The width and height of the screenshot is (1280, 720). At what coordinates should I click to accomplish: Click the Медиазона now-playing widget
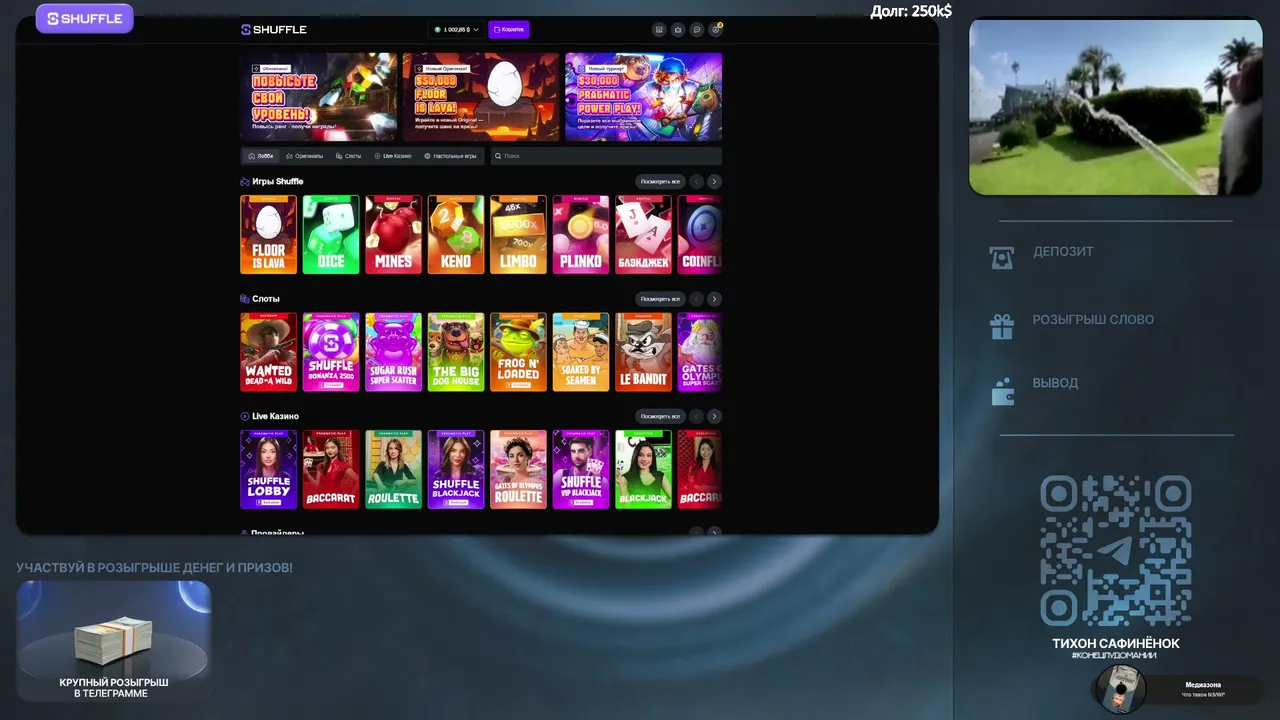(1178, 689)
